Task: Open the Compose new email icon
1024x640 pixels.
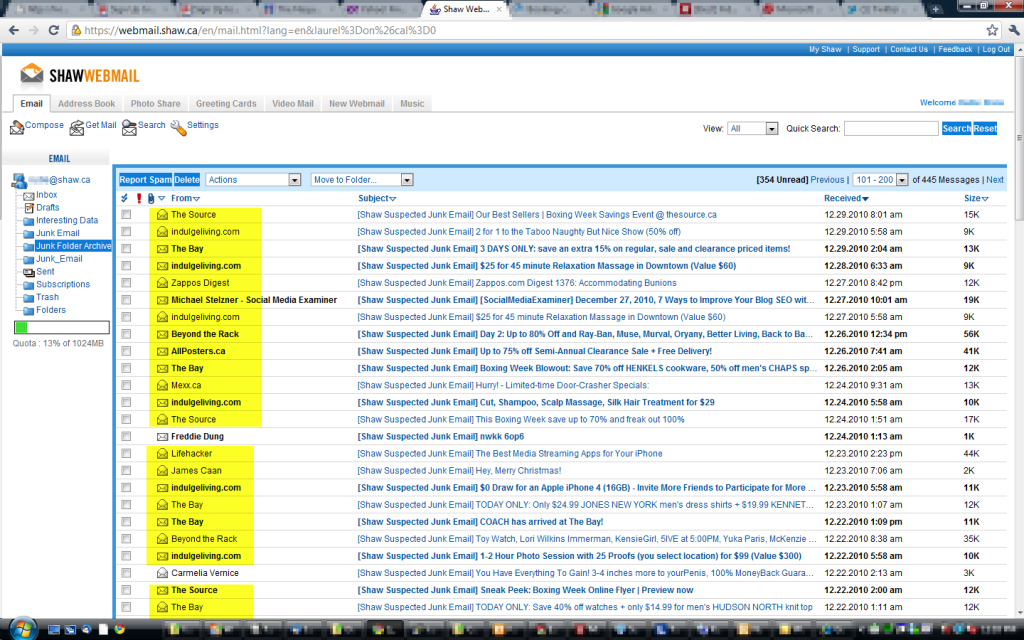Action: pos(18,127)
